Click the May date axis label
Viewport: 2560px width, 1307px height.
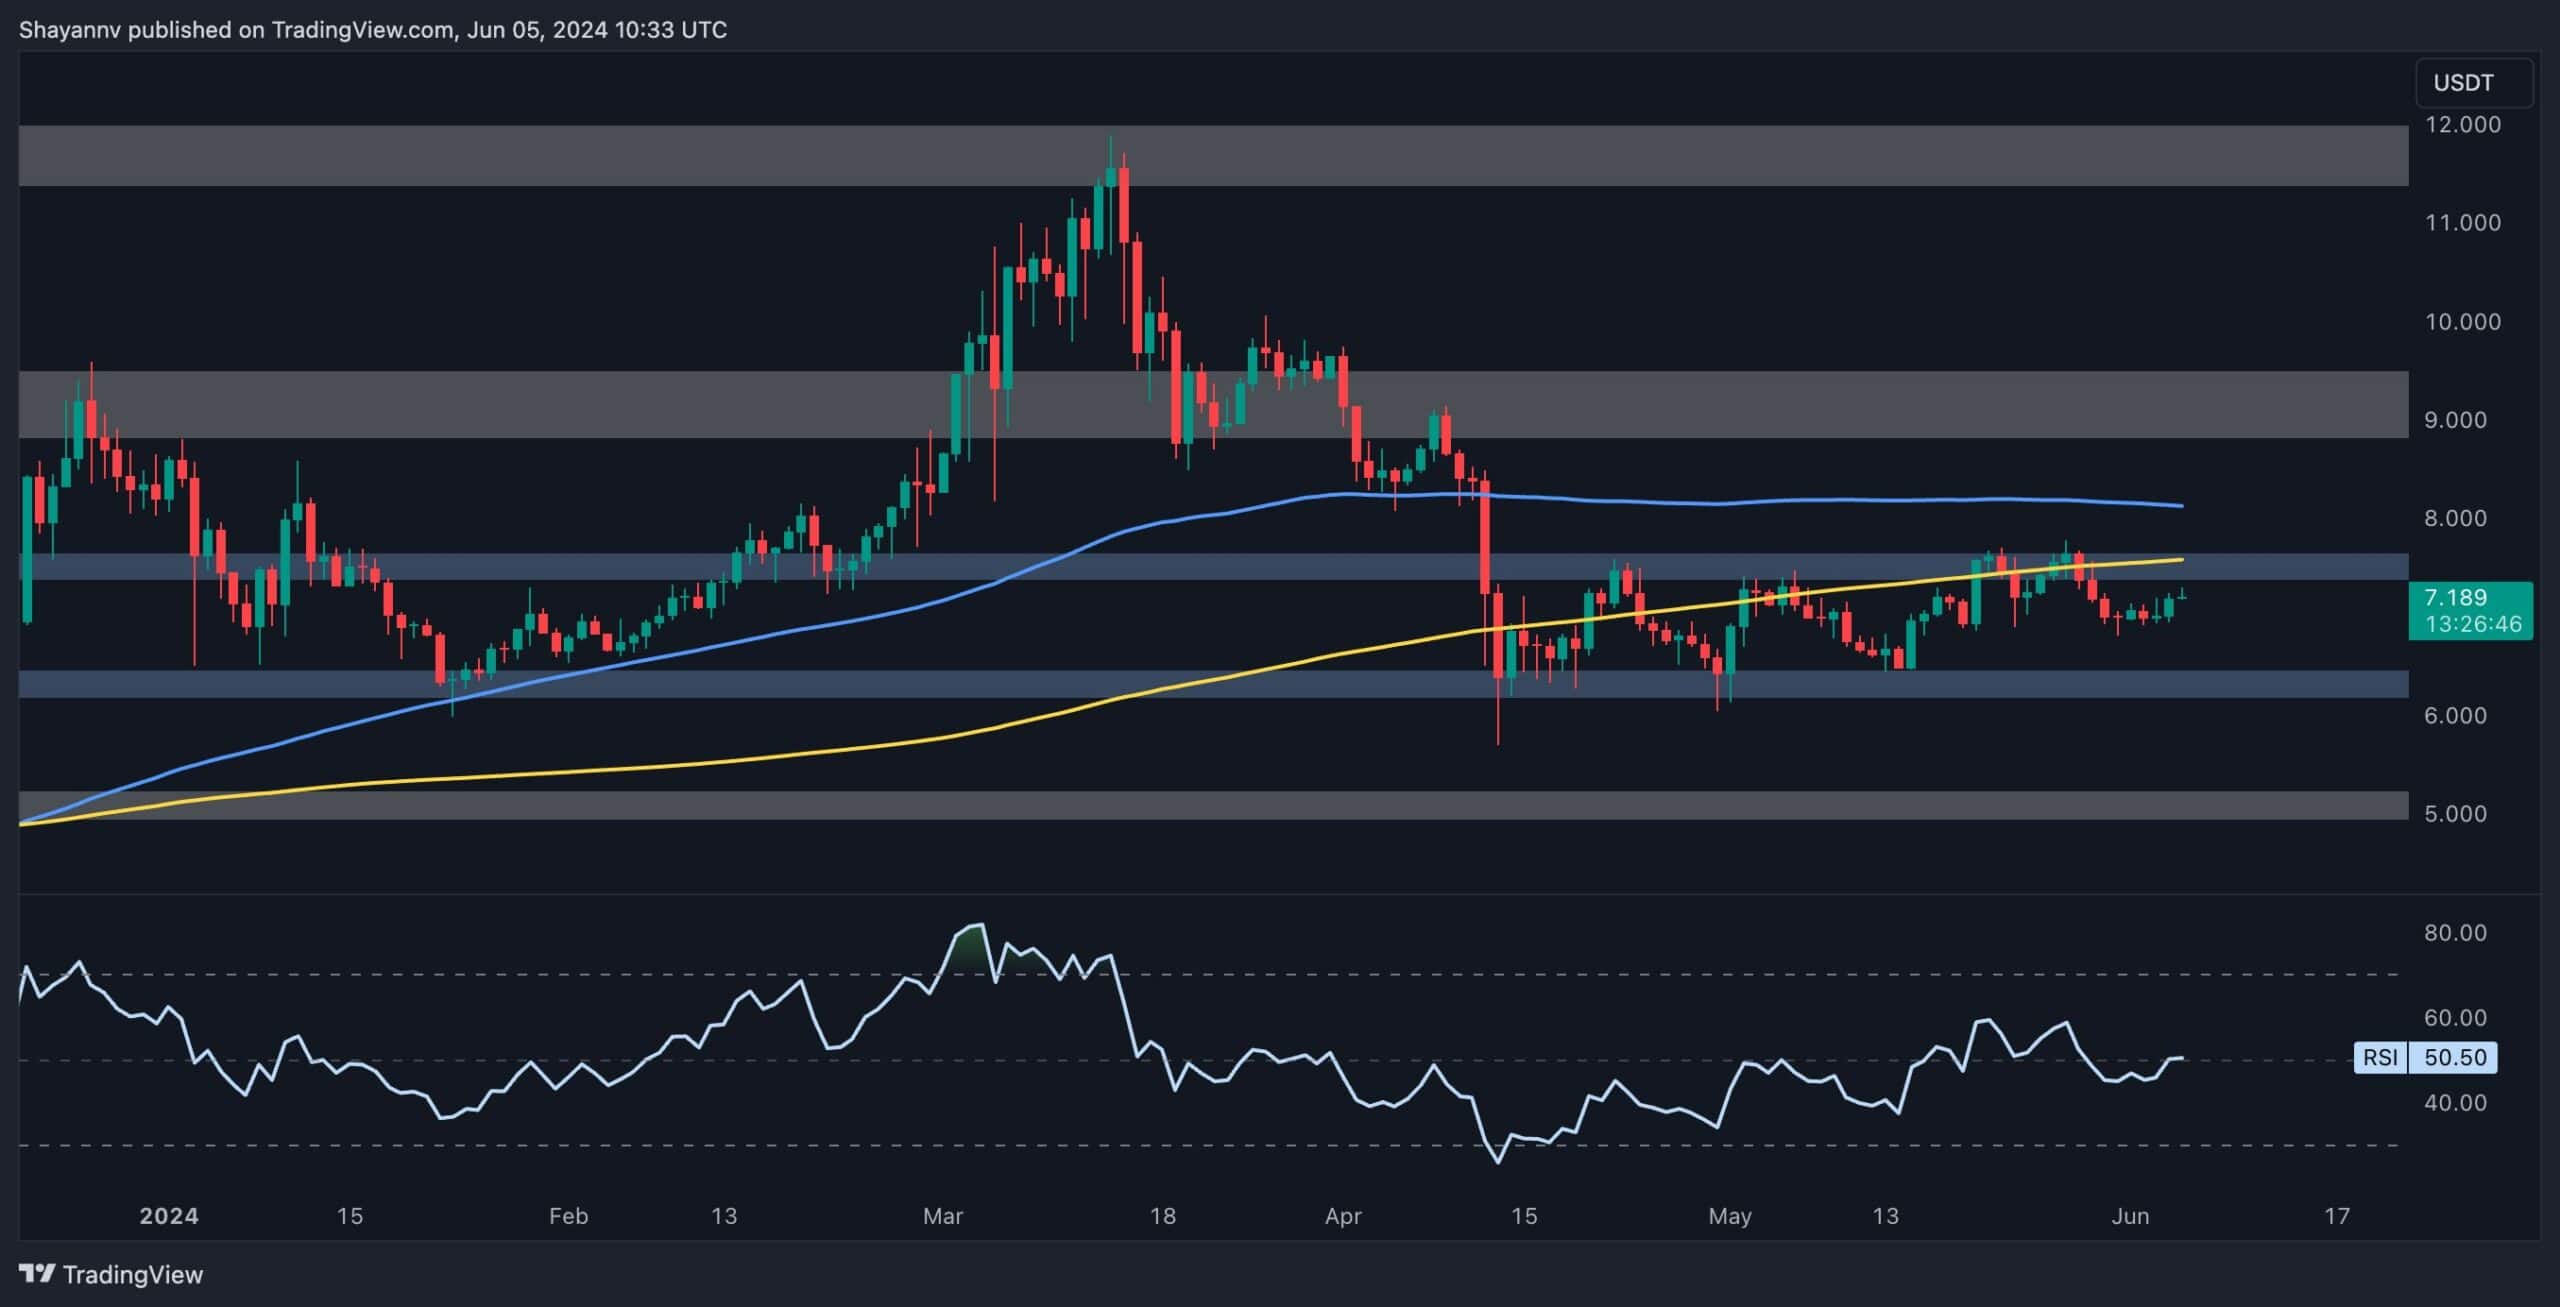coord(1729,1216)
